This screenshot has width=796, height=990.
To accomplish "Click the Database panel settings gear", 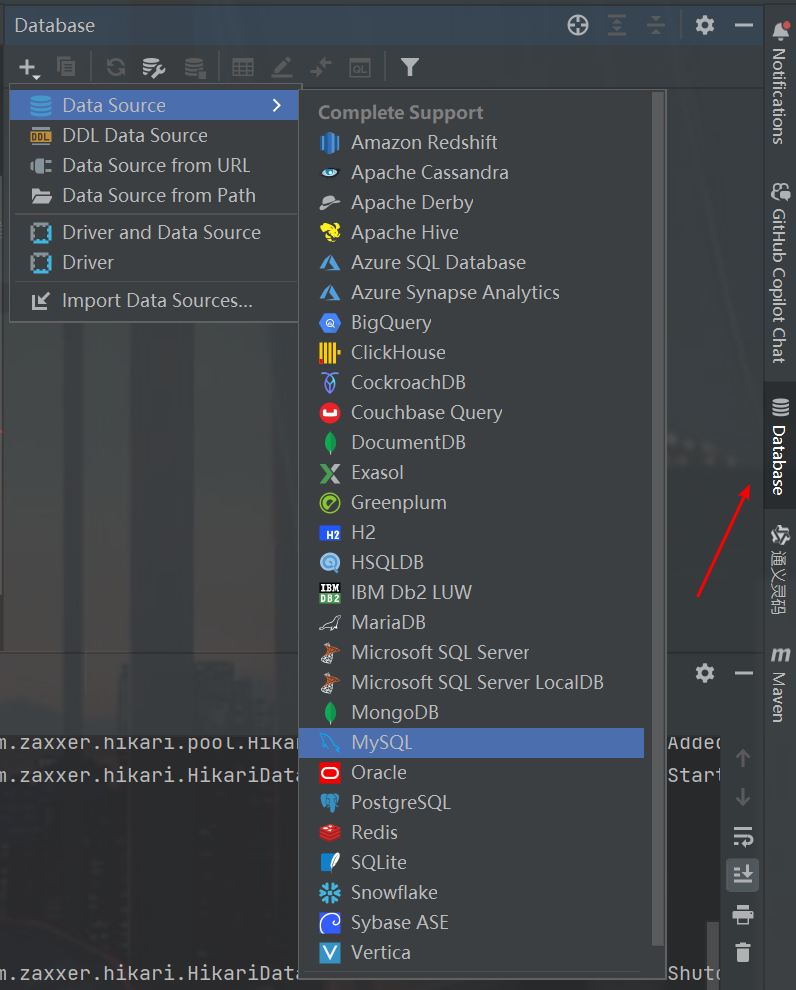I will (704, 25).
